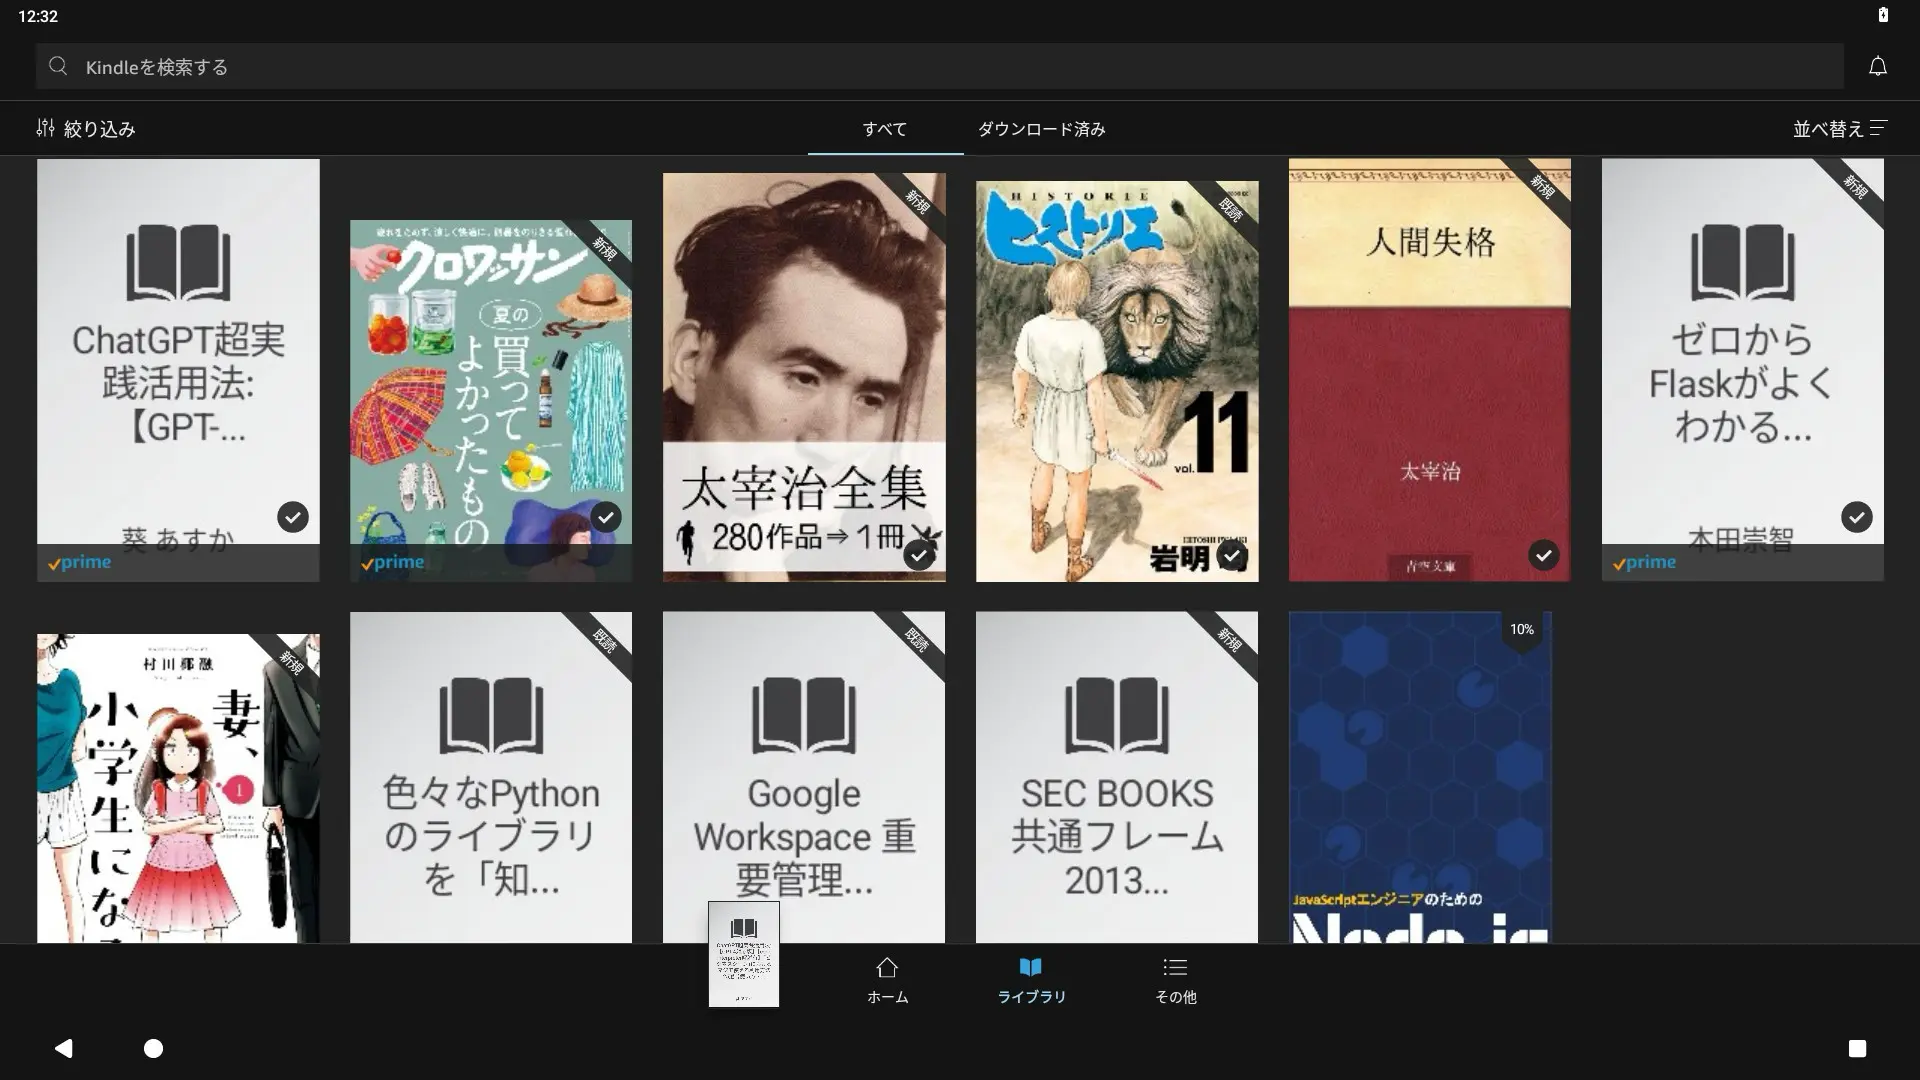The height and width of the screenshot is (1080, 1920).
Task: Click the downloaded checkmark on Flask book
Action: (x=1857, y=517)
